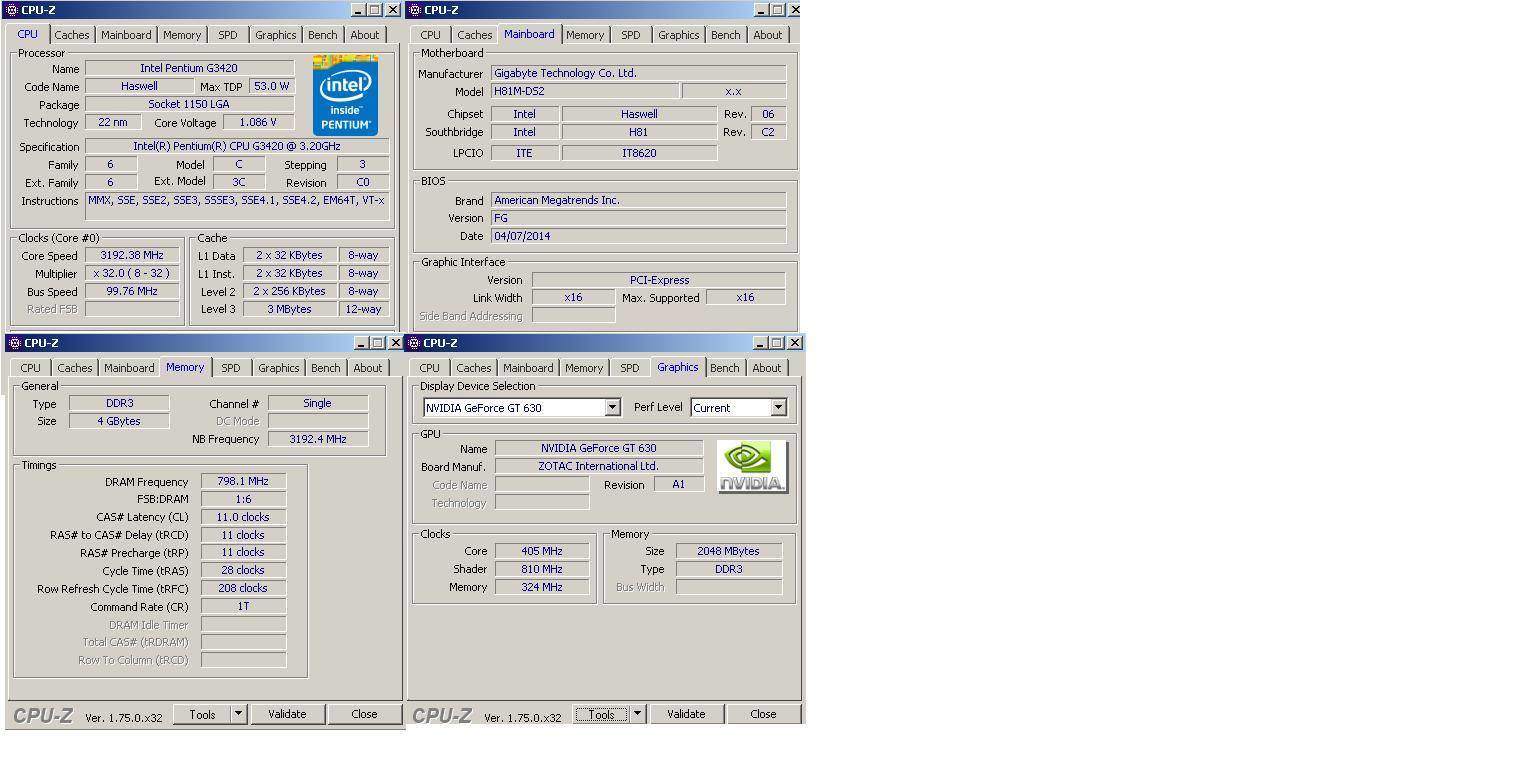Open About tab in the Mainboard window
This screenshot has width=1538, height=759.
(x=768, y=35)
